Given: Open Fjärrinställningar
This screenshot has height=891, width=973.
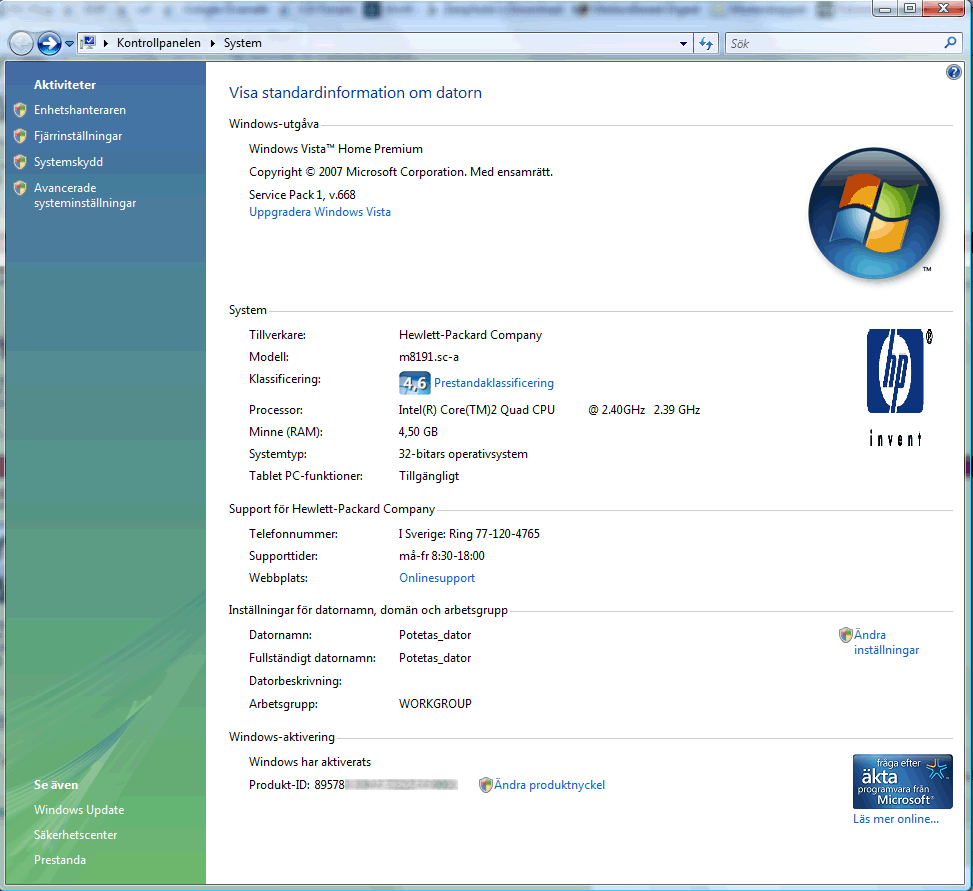Looking at the screenshot, I should coord(78,136).
